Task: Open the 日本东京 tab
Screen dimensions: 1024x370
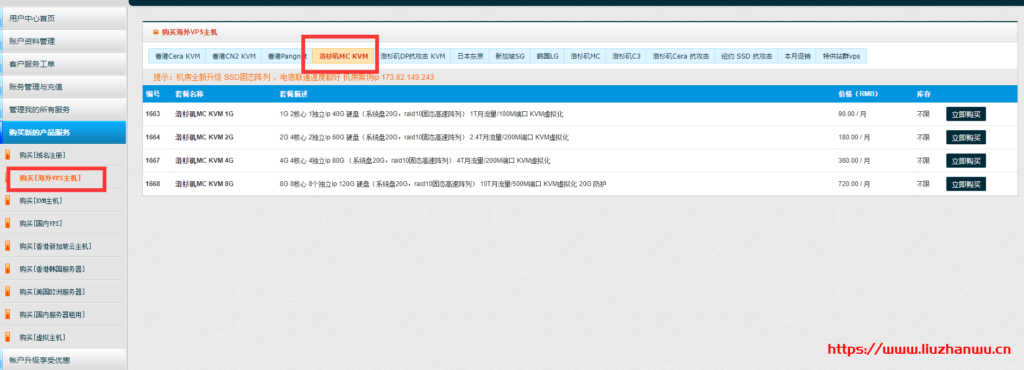Action: coord(470,57)
